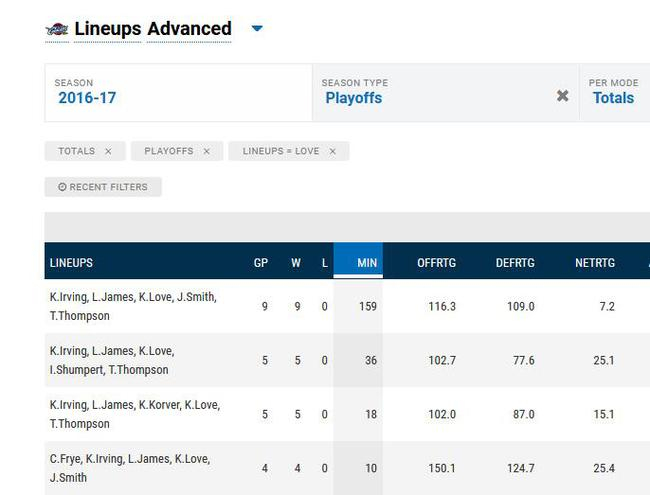Clear the Playoffs season type with X
This screenshot has width=650, height=495.
coord(562,97)
